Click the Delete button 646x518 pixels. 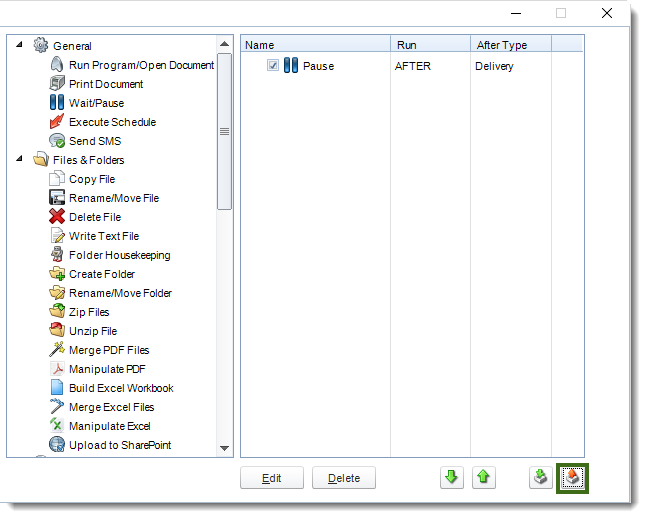pyautogui.click(x=344, y=478)
